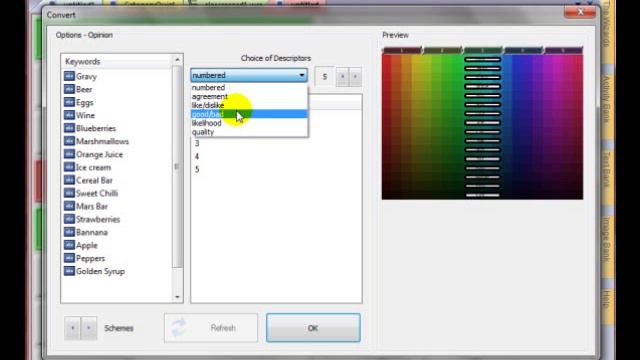Screen dimensions: 640x360
Task: Choose 'numbered' from descriptor dropdown list
Action: coord(249,87)
